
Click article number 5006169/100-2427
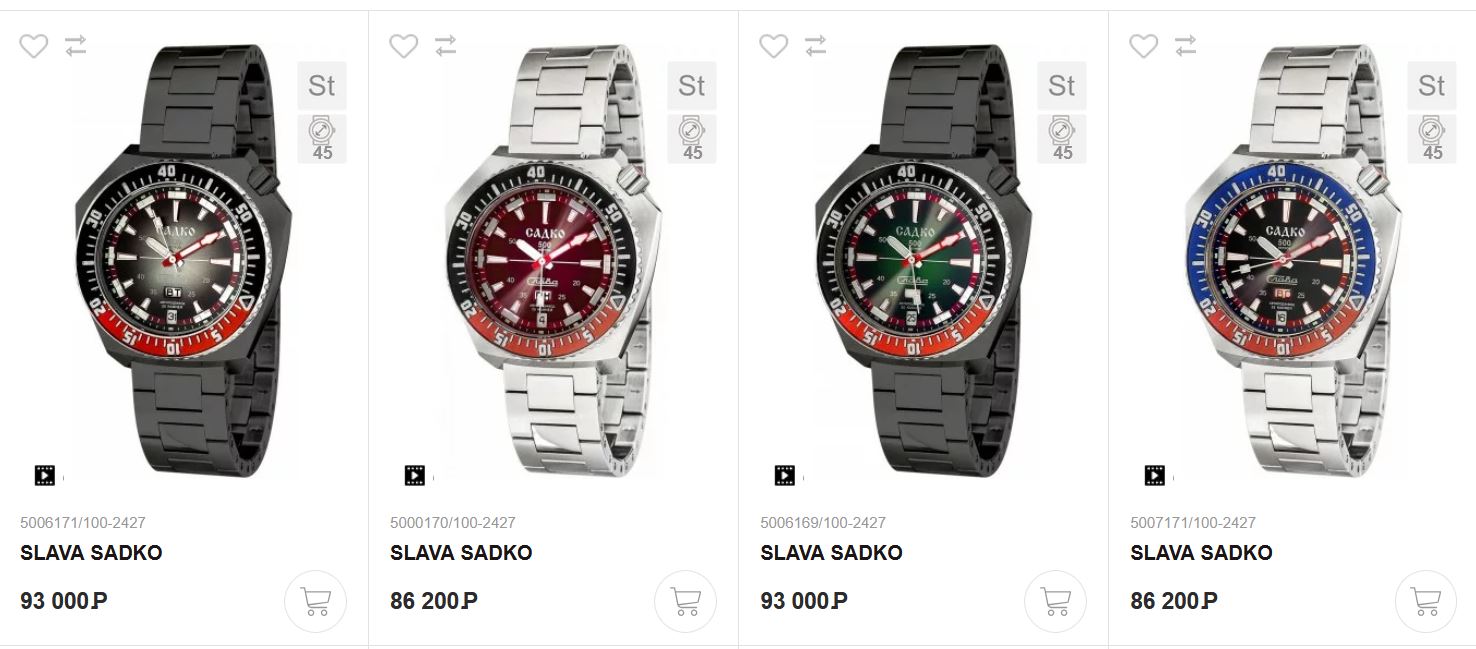(823, 522)
